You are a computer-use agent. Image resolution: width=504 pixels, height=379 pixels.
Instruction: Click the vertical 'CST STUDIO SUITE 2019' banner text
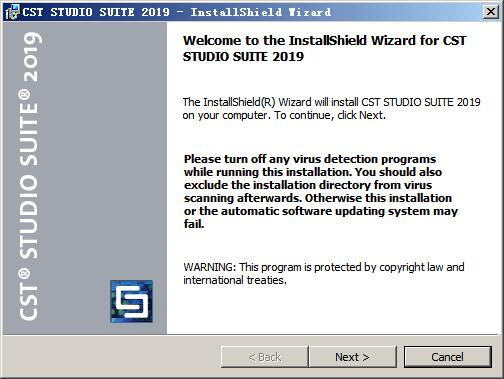click(29, 176)
